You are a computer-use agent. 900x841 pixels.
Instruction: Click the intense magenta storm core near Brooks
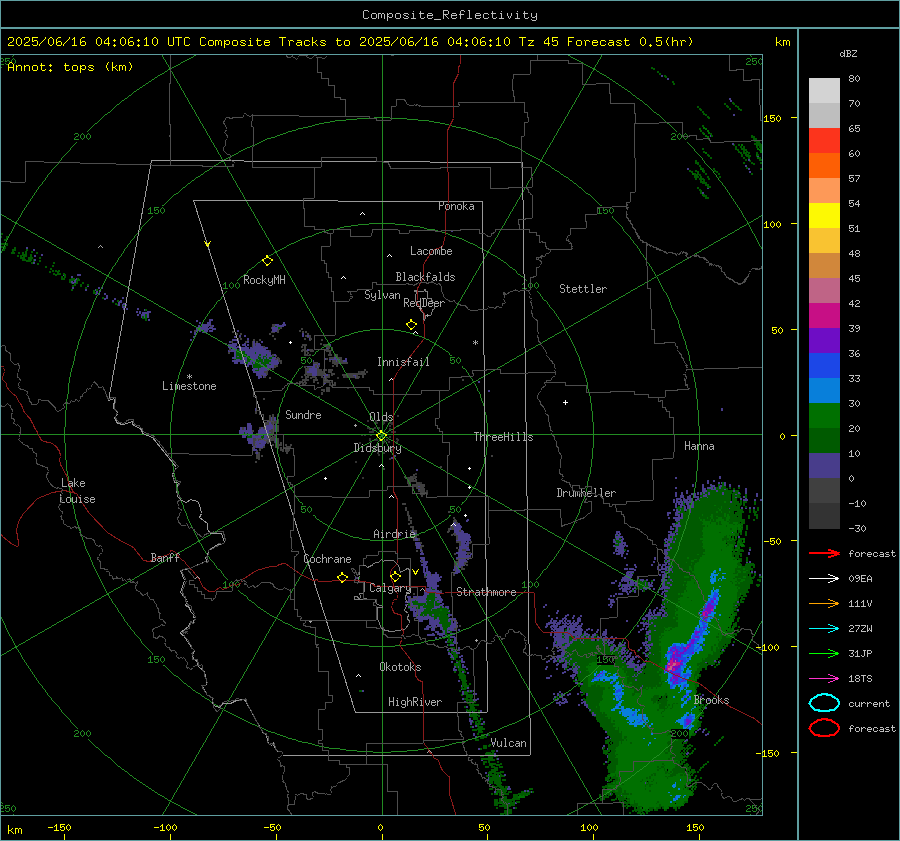click(x=674, y=666)
